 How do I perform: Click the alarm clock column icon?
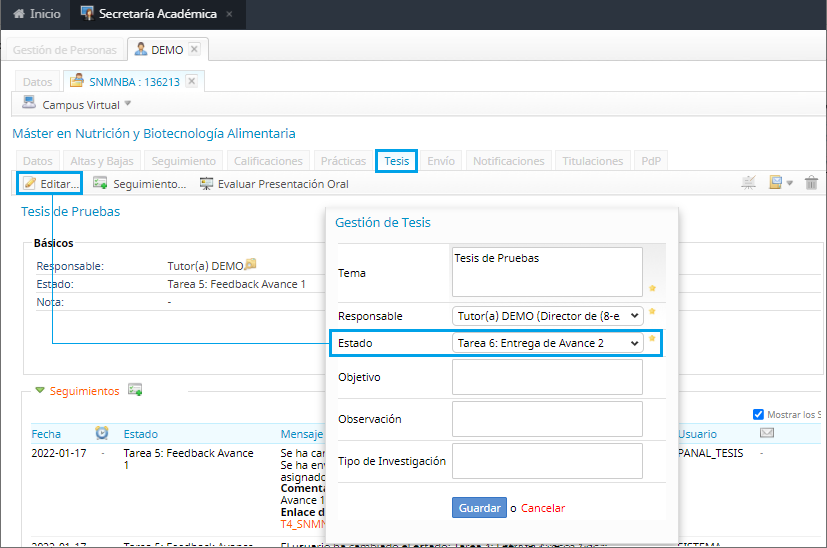(x=102, y=433)
